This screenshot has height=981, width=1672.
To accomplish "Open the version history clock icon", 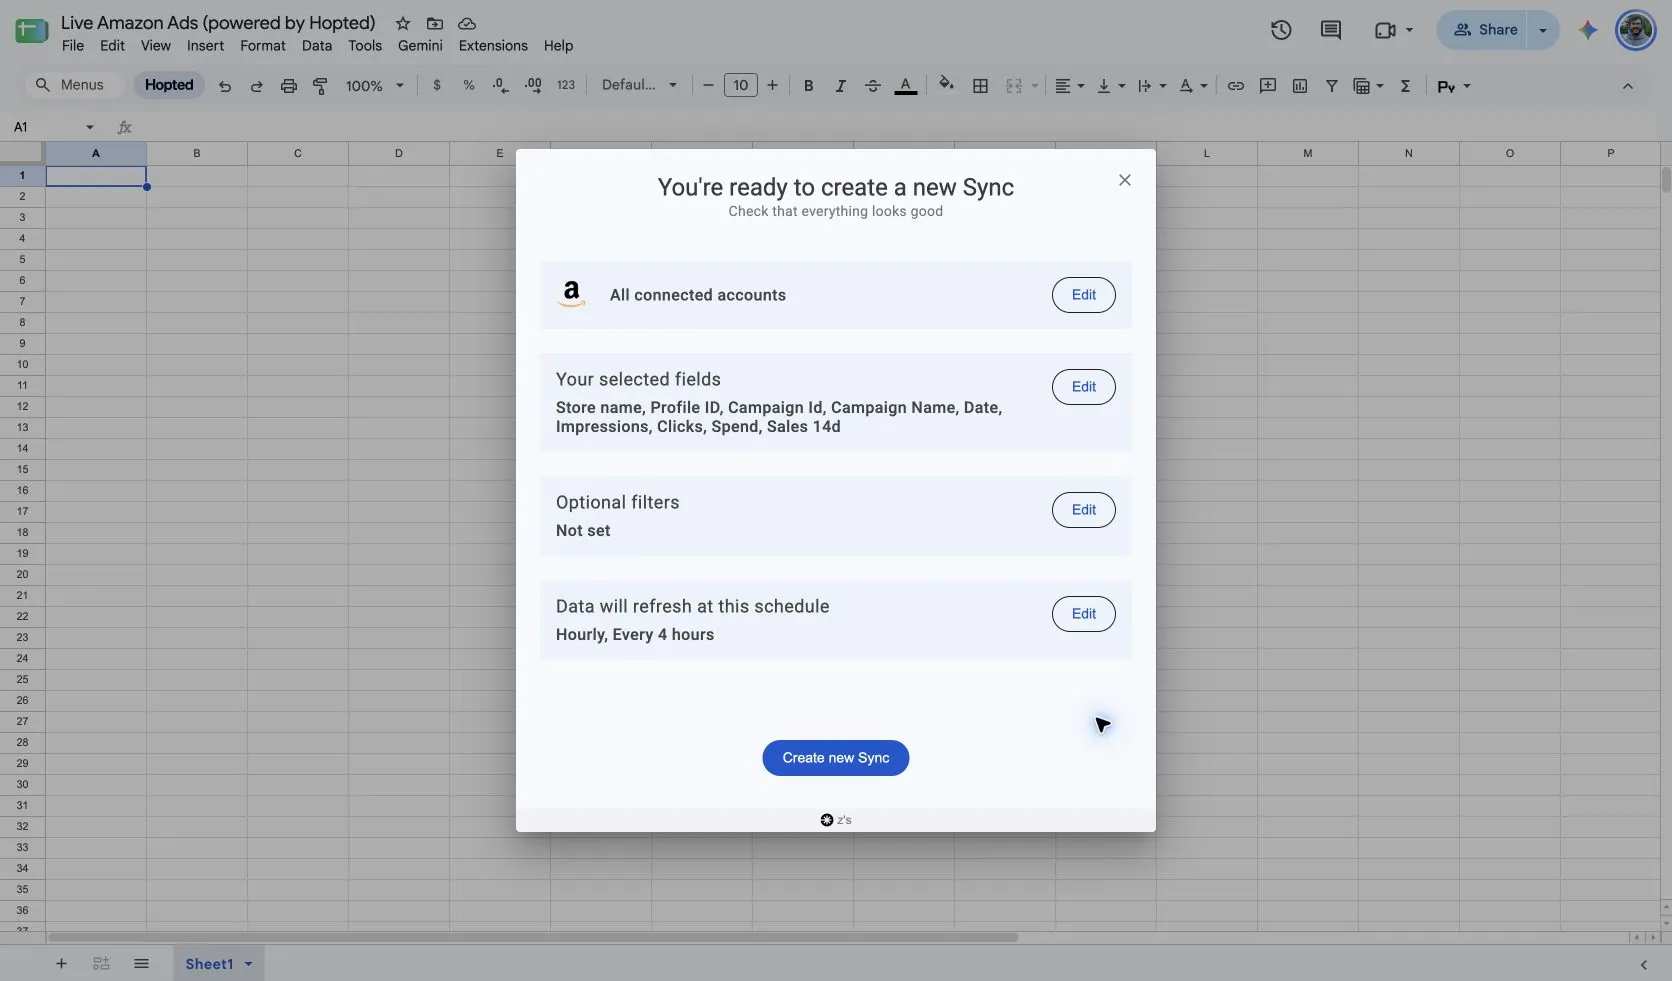I will (x=1281, y=30).
